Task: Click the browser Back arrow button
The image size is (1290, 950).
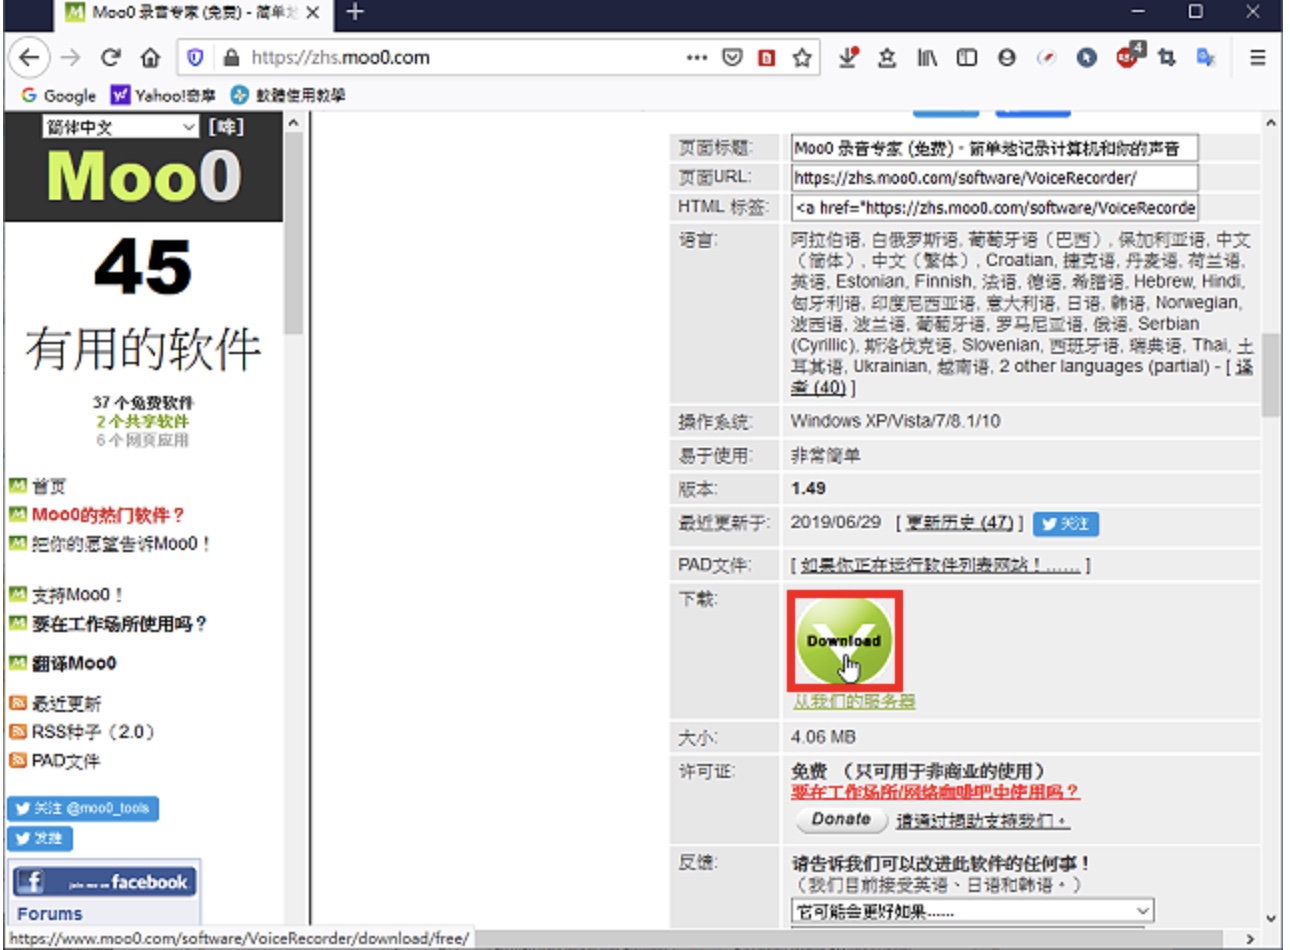Action: [29, 58]
